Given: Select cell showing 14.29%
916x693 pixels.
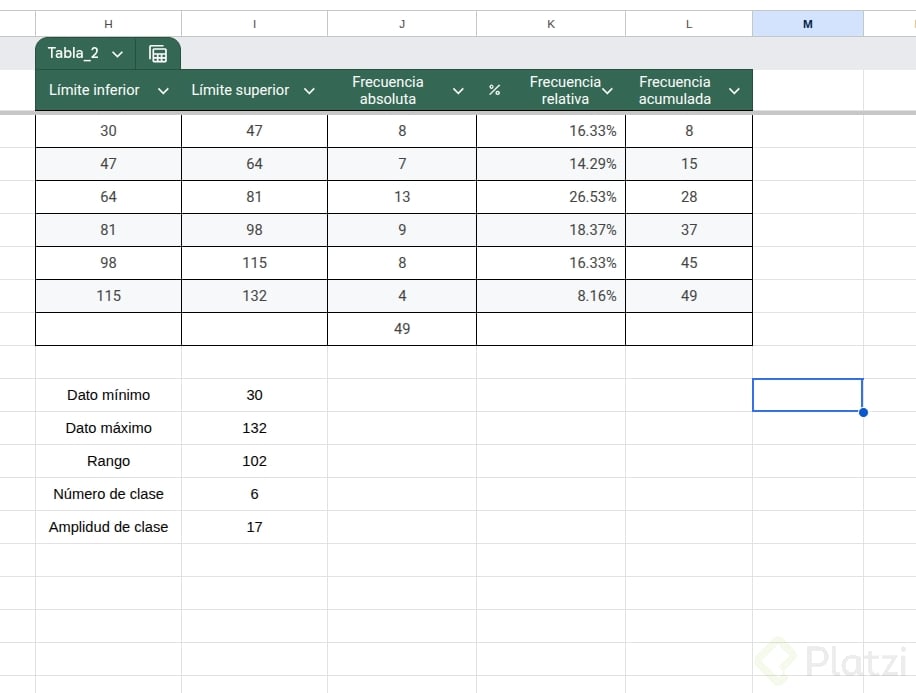Looking at the screenshot, I should tap(551, 164).
